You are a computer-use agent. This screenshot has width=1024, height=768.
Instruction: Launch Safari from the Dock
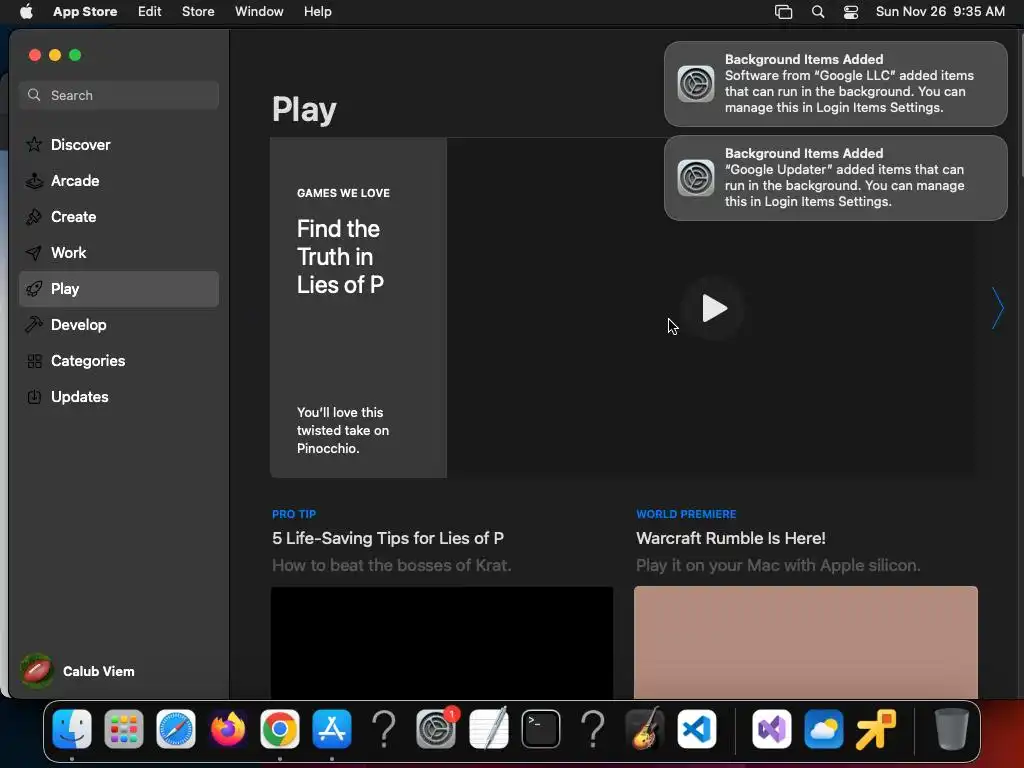176,729
